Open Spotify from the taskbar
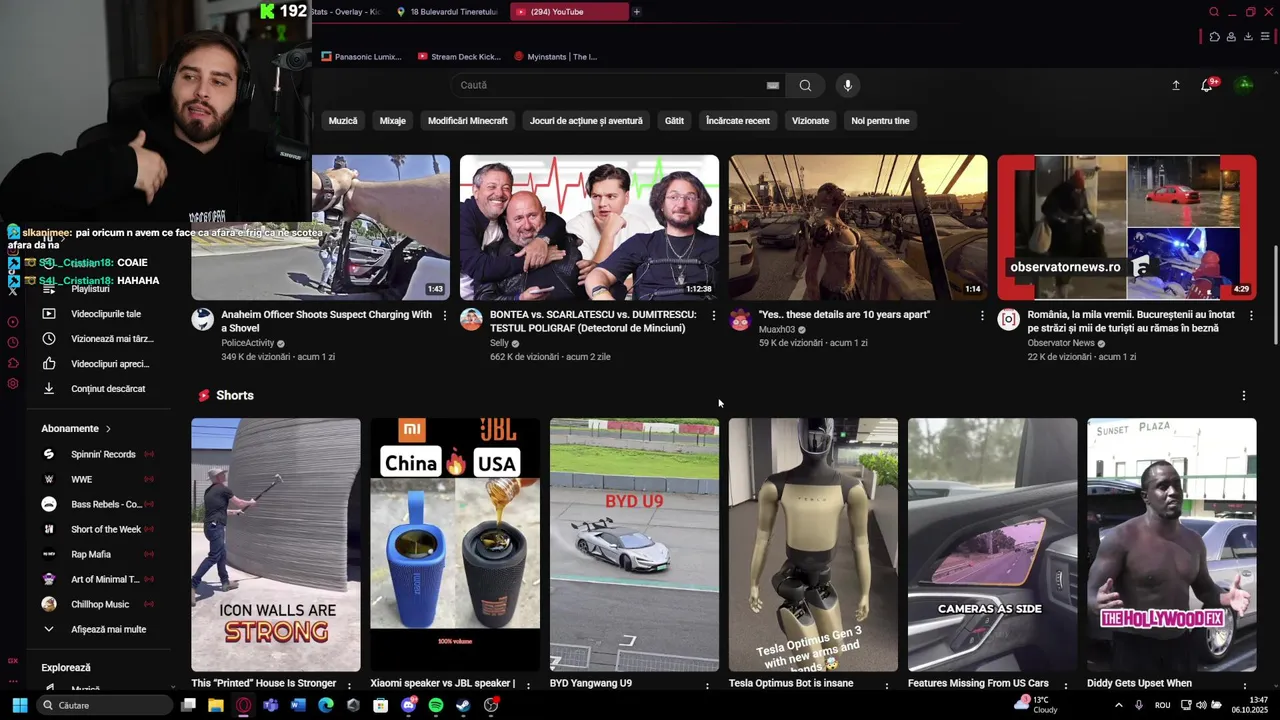 [x=436, y=705]
